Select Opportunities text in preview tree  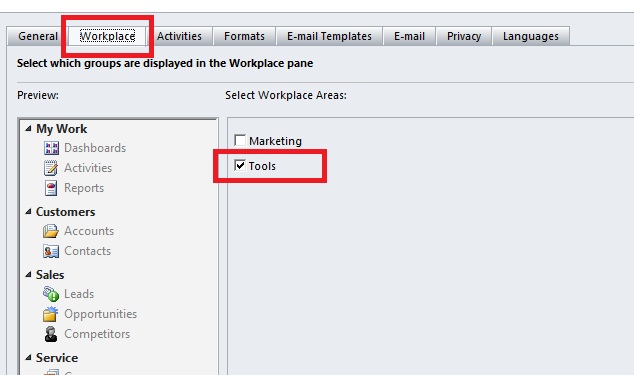pos(100,314)
